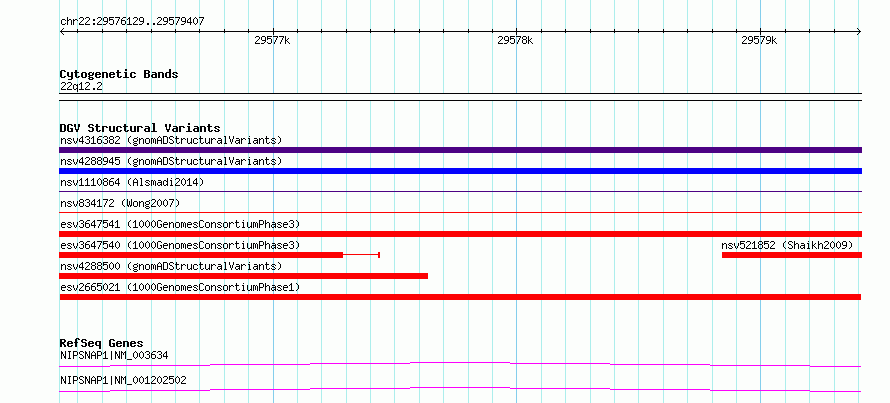Open the nsv521852 (Shaikh2009) label
890x403 pixels.
(x=787, y=245)
